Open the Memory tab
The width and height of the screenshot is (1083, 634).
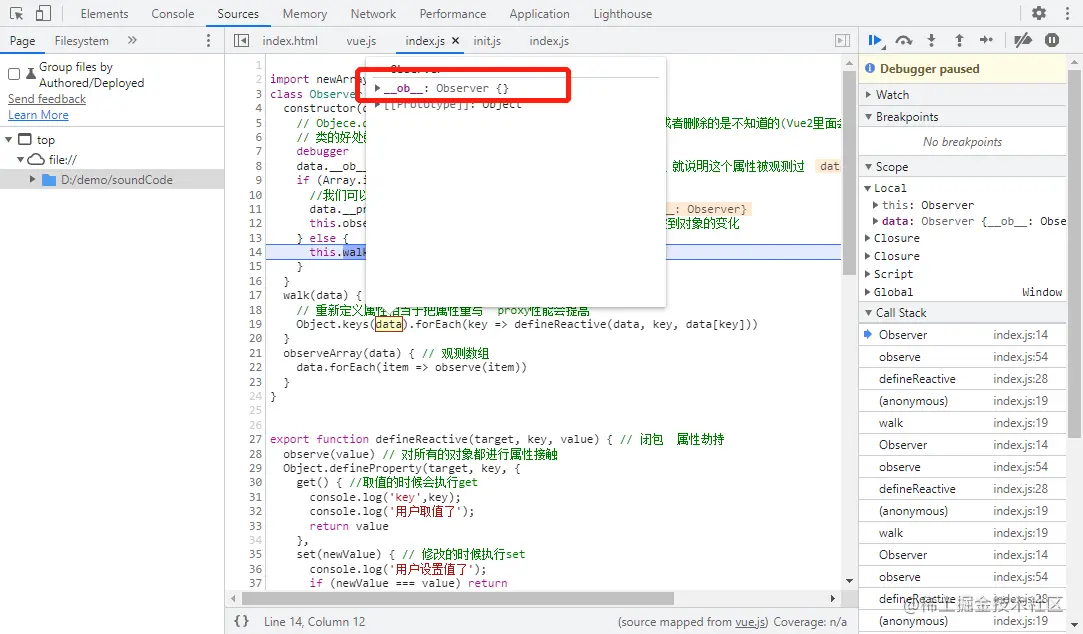pyautogui.click(x=305, y=14)
